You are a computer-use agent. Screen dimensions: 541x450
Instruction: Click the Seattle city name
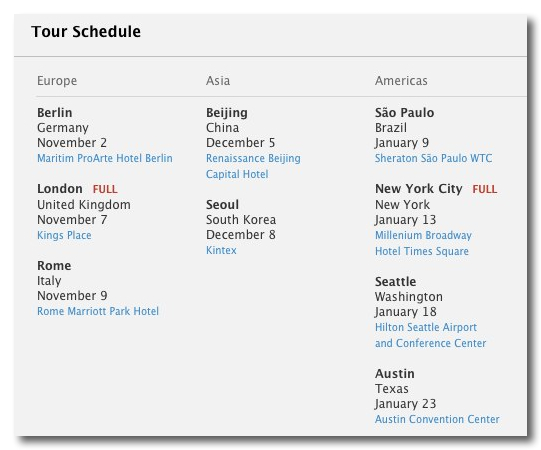[395, 282]
